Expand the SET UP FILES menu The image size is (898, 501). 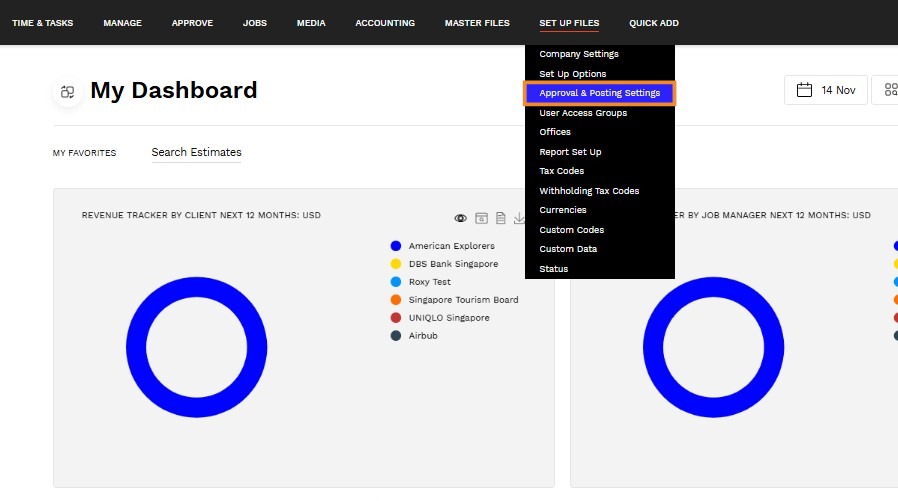click(x=569, y=23)
